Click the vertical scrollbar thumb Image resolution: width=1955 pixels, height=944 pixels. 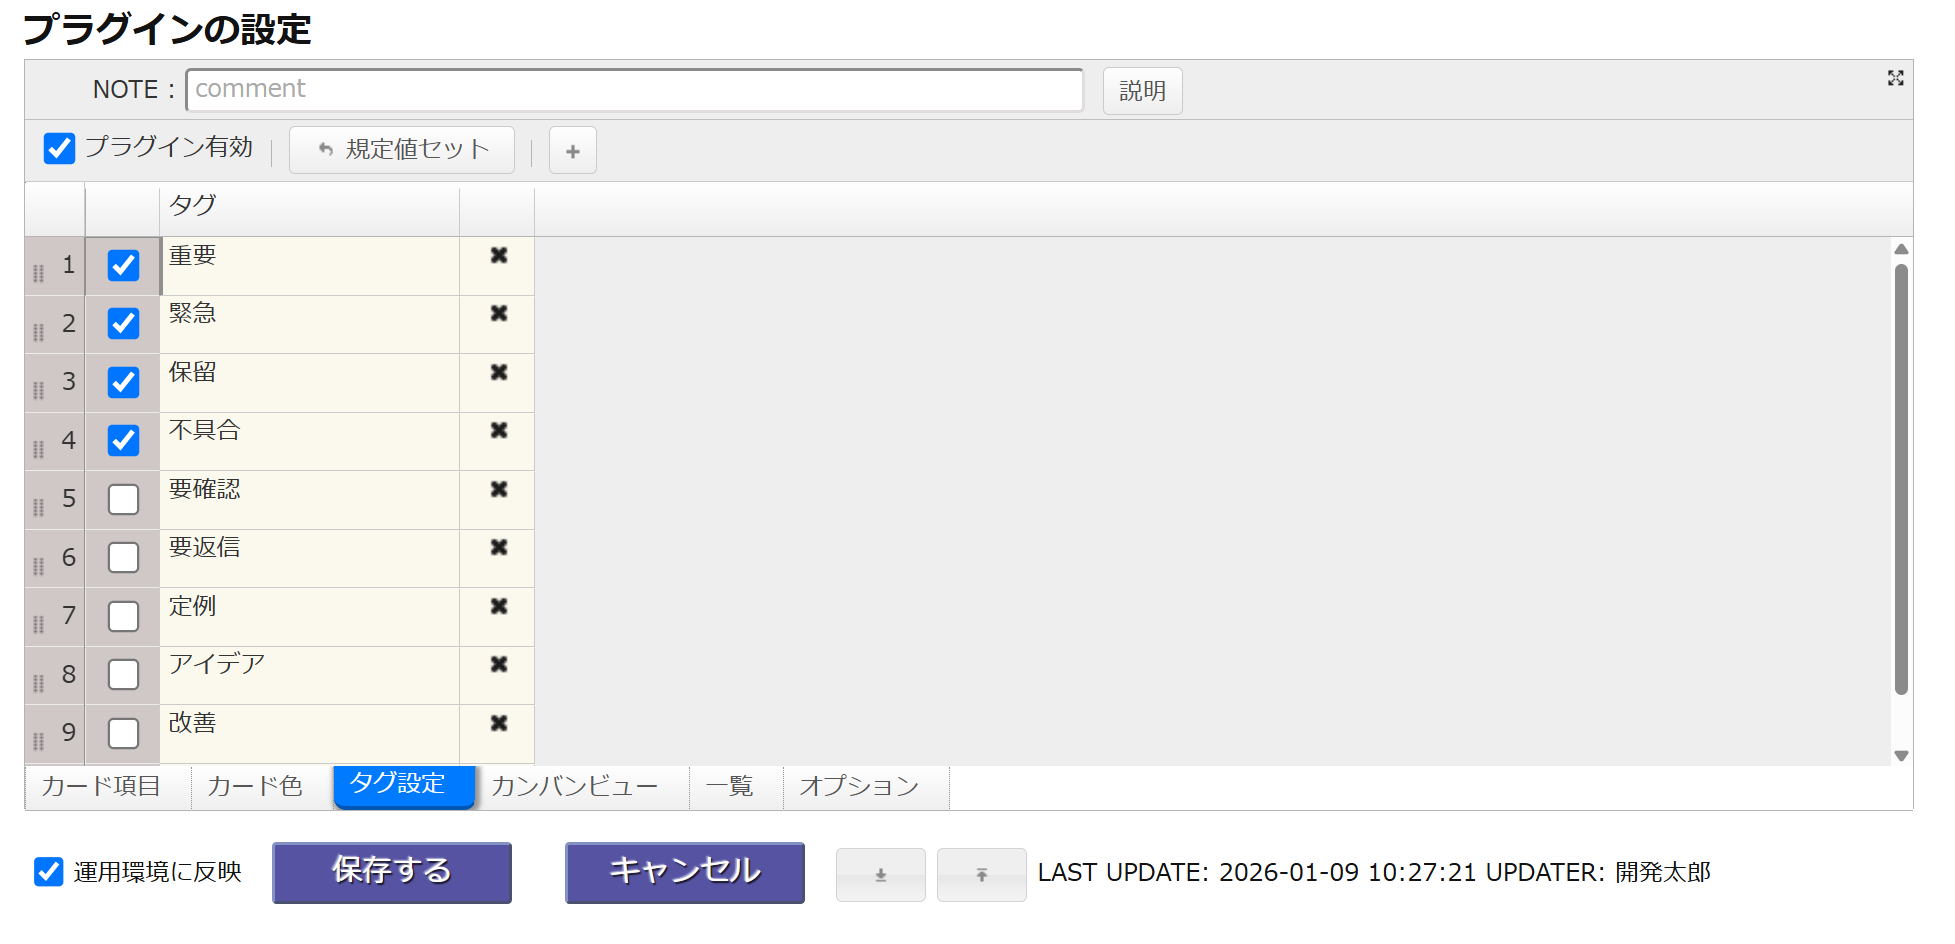click(1902, 479)
